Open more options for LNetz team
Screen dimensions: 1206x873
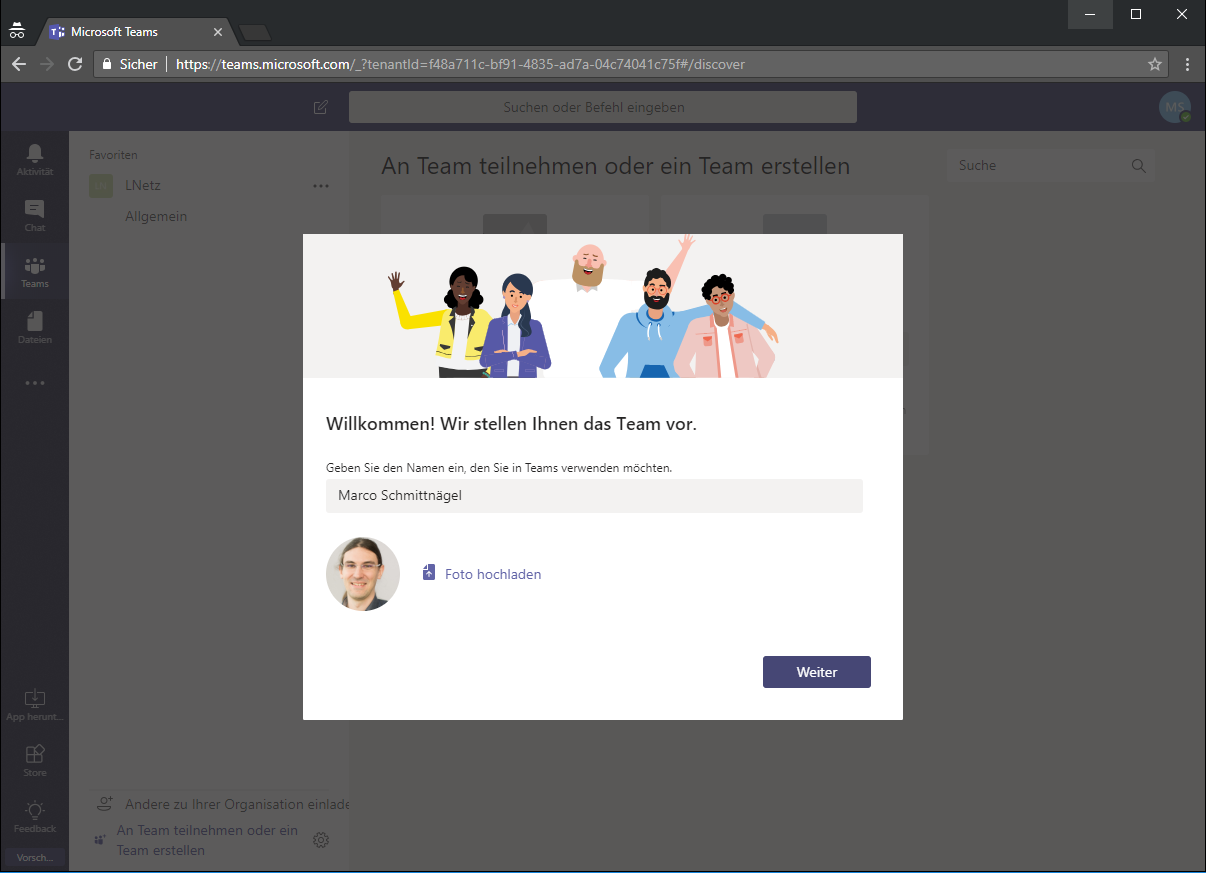pos(321,185)
